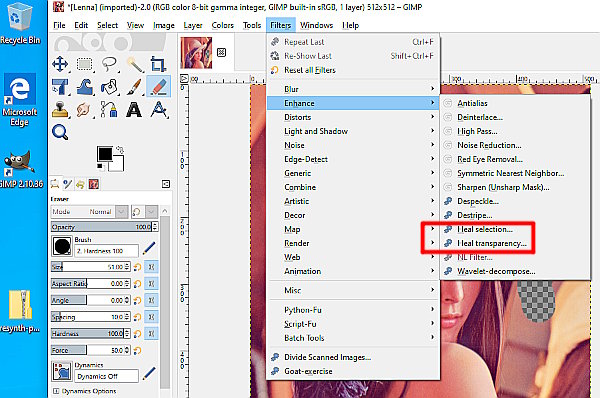This screenshot has width=600, height=398.
Task: Open the Windows menu
Action: coord(316,25)
